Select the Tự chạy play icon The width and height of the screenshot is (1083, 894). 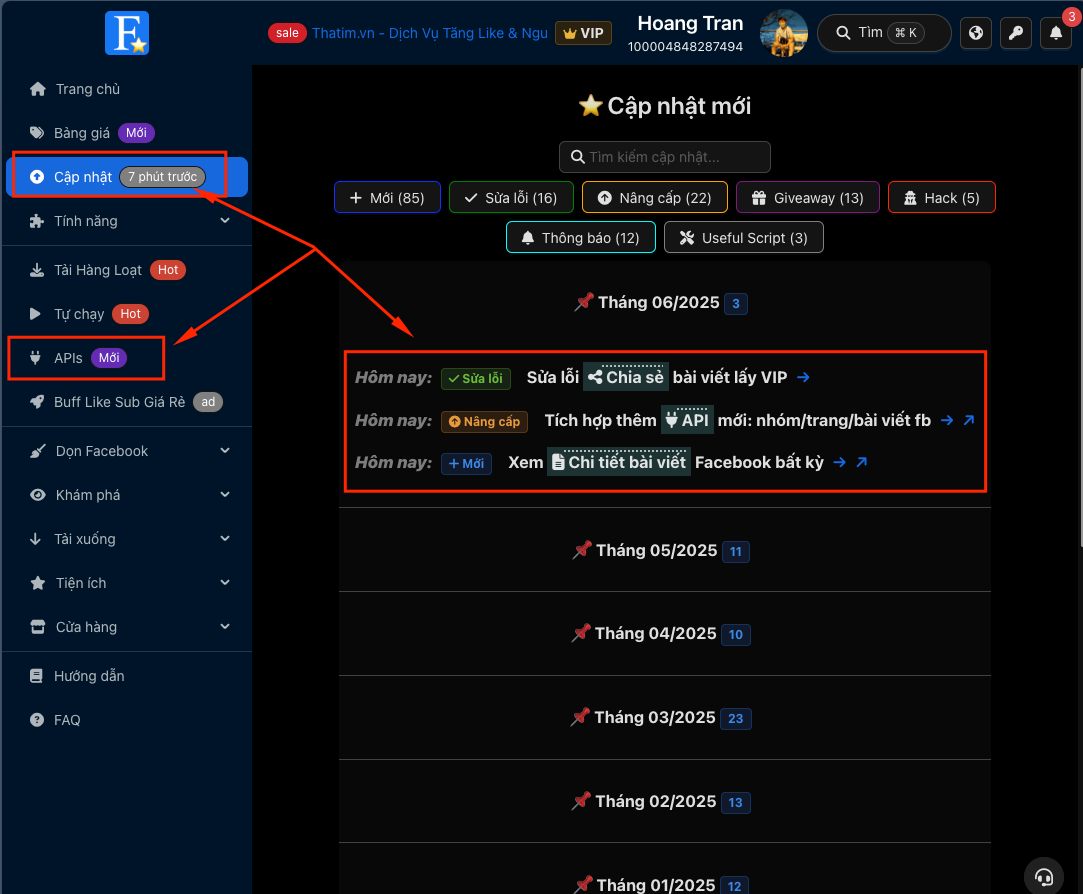tap(35, 314)
